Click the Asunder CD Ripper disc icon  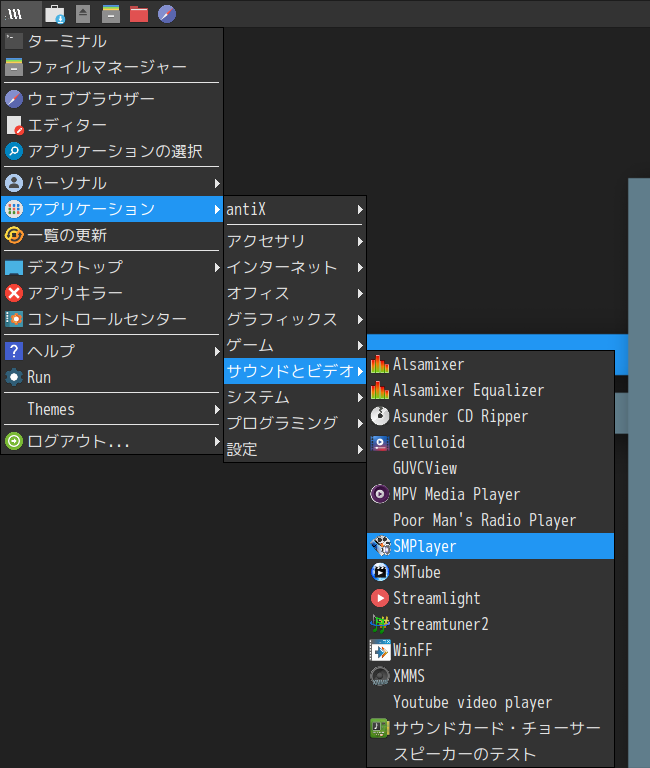pyautogui.click(x=380, y=416)
